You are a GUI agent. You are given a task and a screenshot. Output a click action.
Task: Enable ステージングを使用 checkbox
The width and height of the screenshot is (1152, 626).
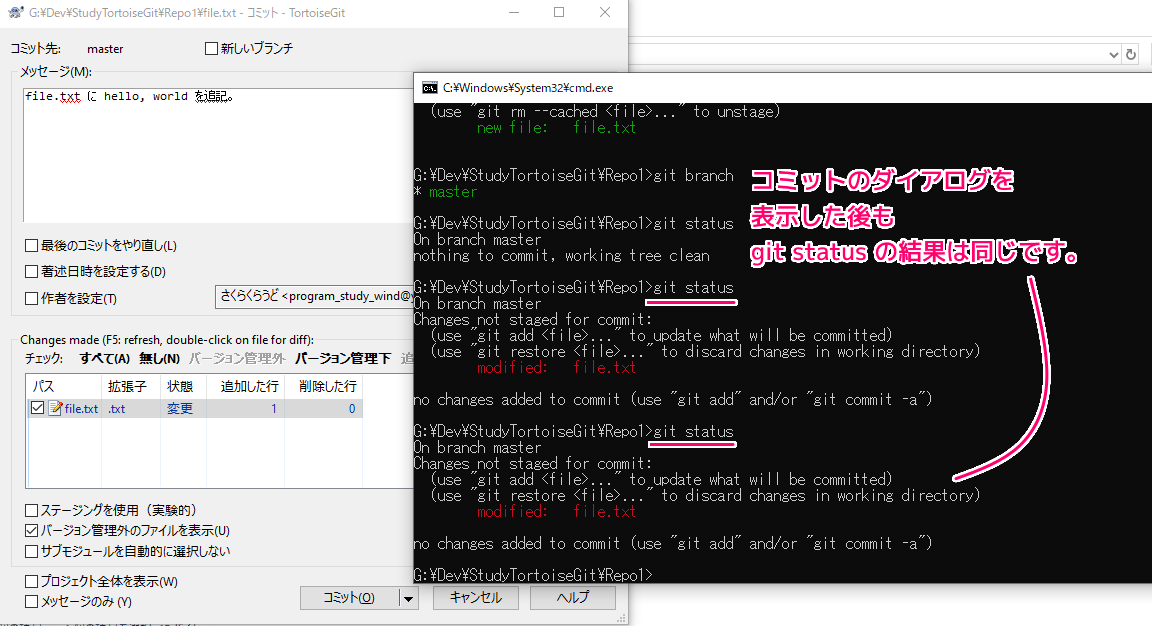[x=32, y=511]
